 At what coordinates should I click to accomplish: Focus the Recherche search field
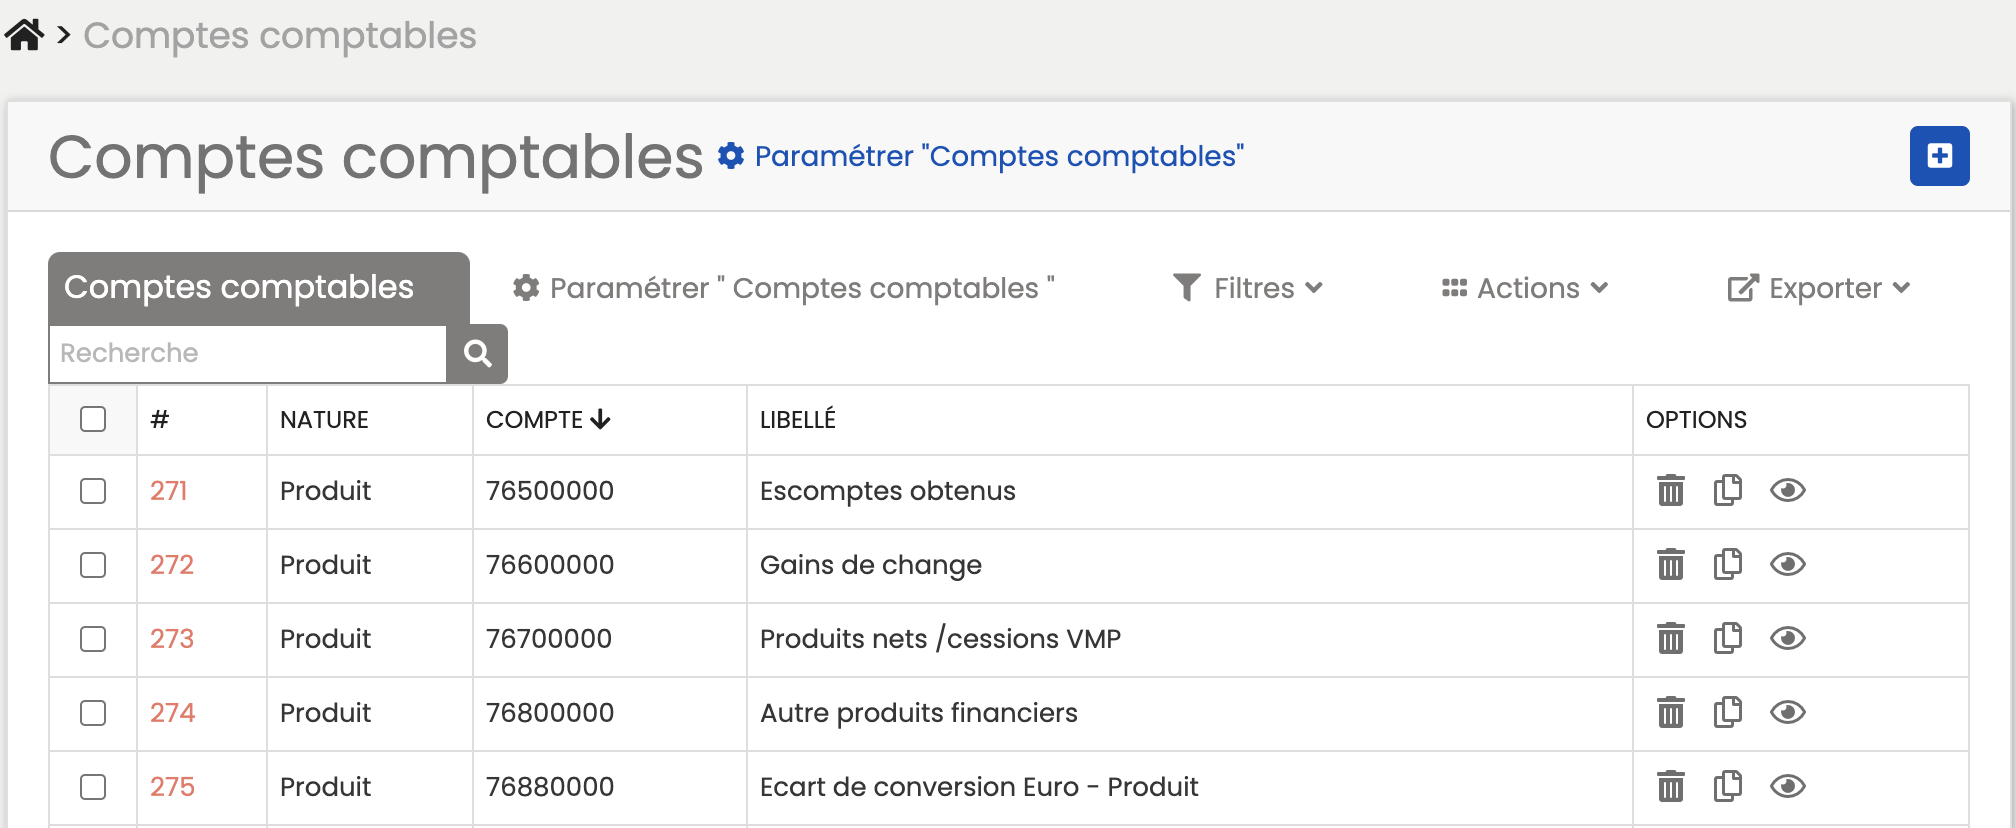coord(247,353)
